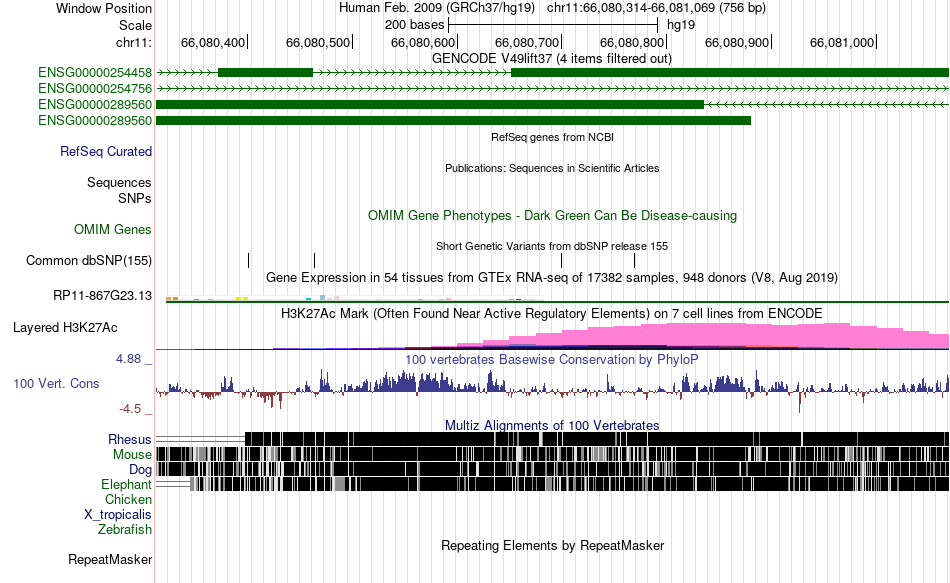Screen dimensions: 950x583
Task: Click the X_tropicalis alignment row label
Action: 118,515
